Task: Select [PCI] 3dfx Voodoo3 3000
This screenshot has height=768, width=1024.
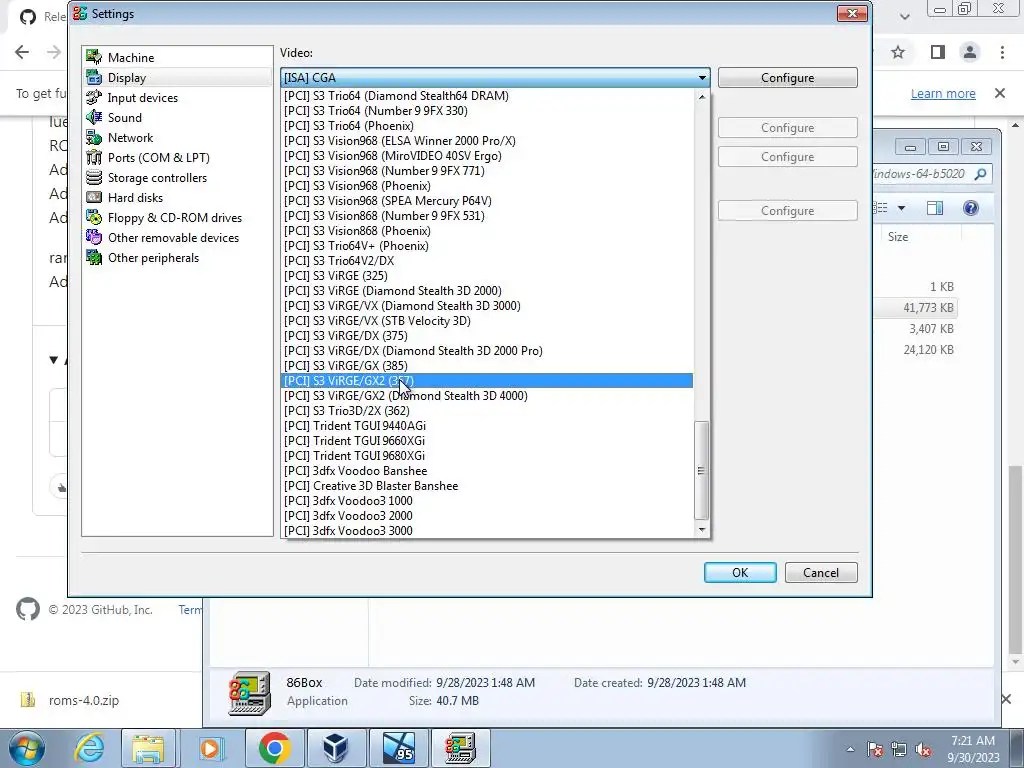Action: pyautogui.click(x=487, y=532)
